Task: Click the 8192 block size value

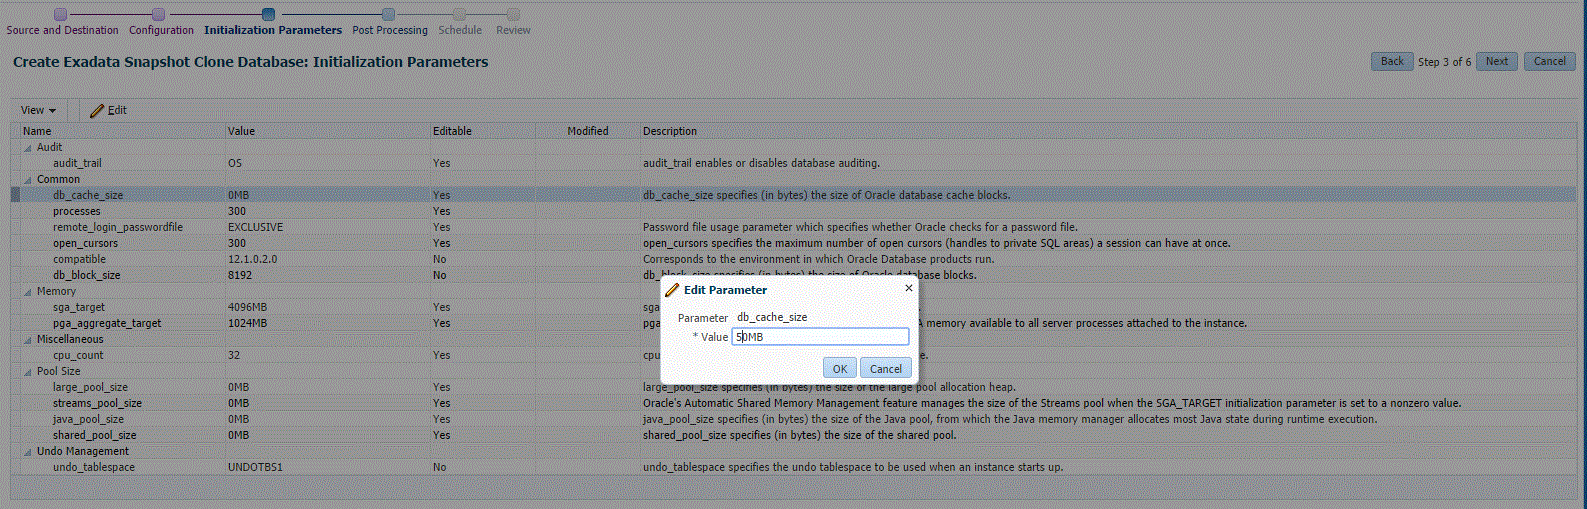Action: [240, 275]
